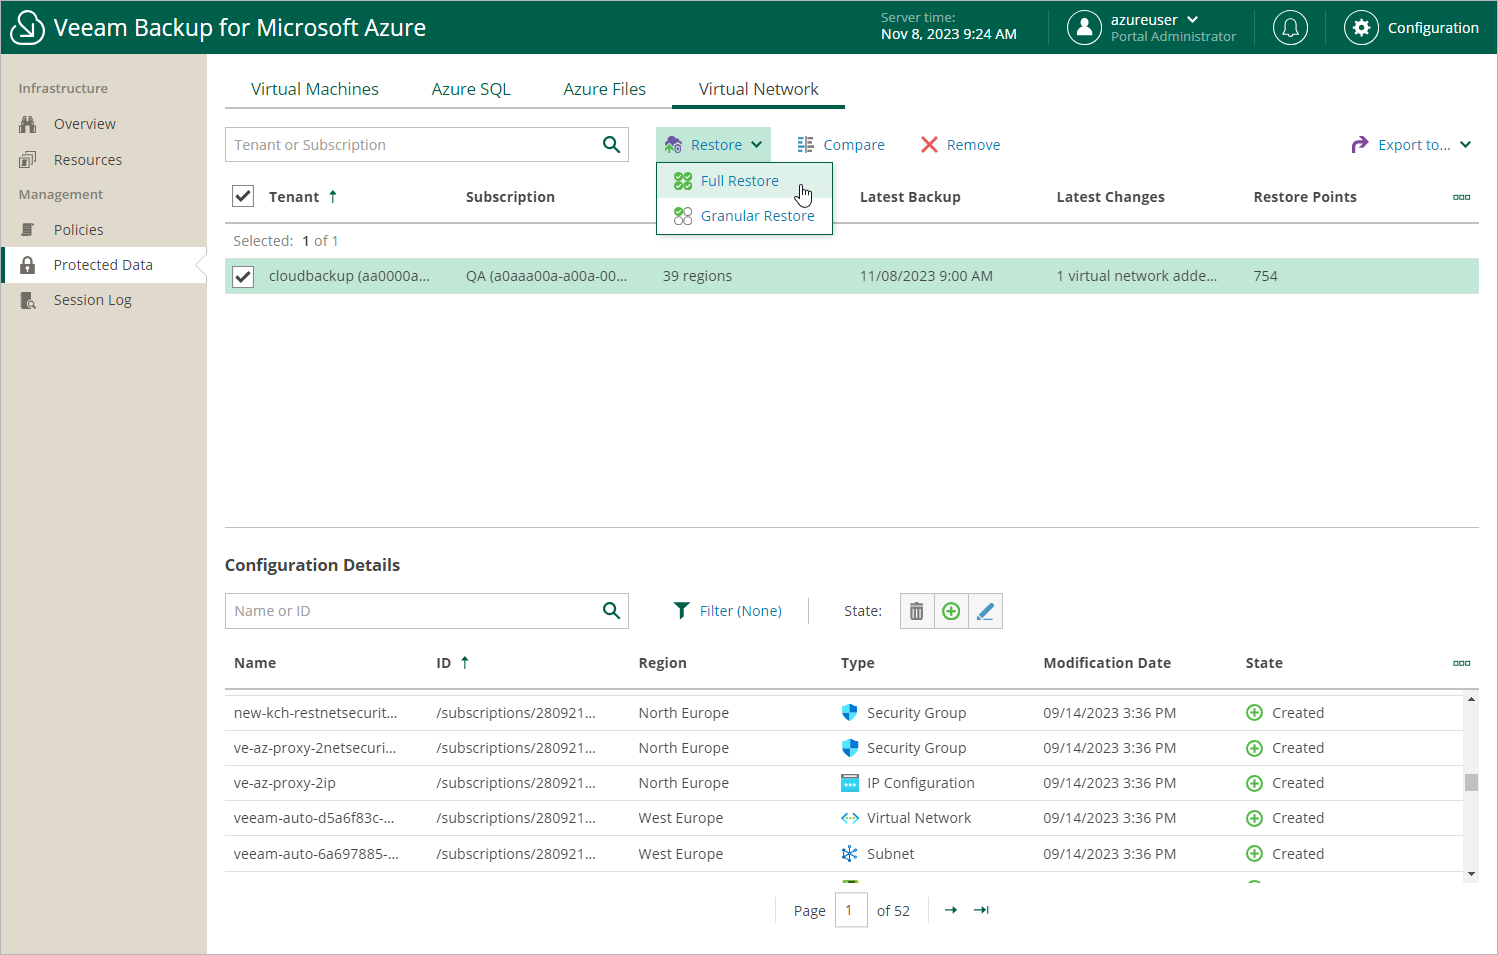This screenshot has width=1498, height=955.
Task: Toggle select-all checkbox in Tenant header
Action: [243, 196]
